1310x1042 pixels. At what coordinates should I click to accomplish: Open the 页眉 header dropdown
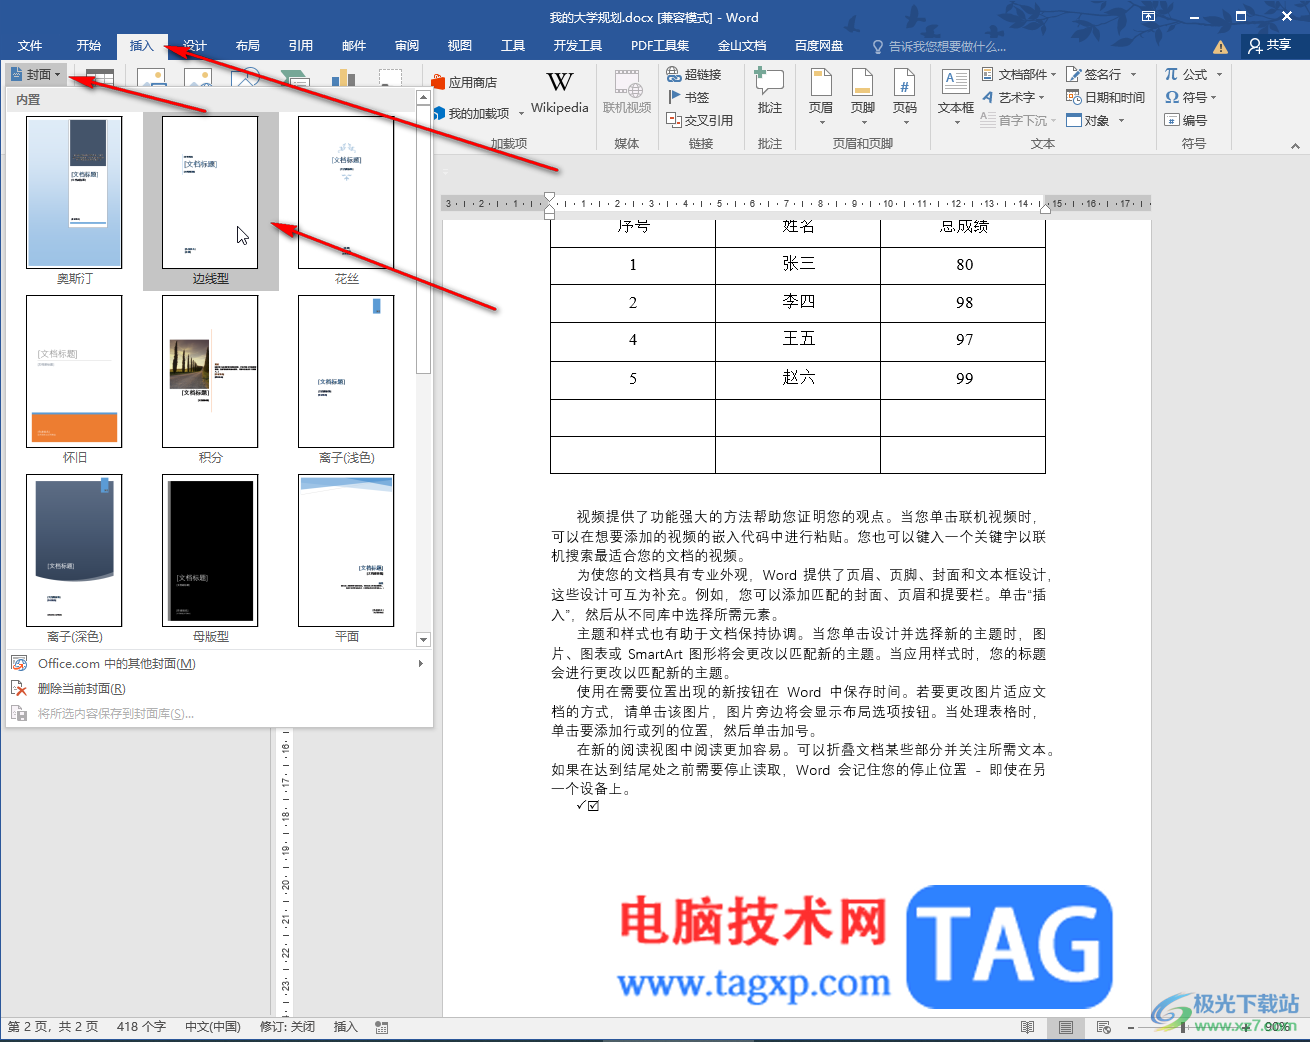point(821,97)
